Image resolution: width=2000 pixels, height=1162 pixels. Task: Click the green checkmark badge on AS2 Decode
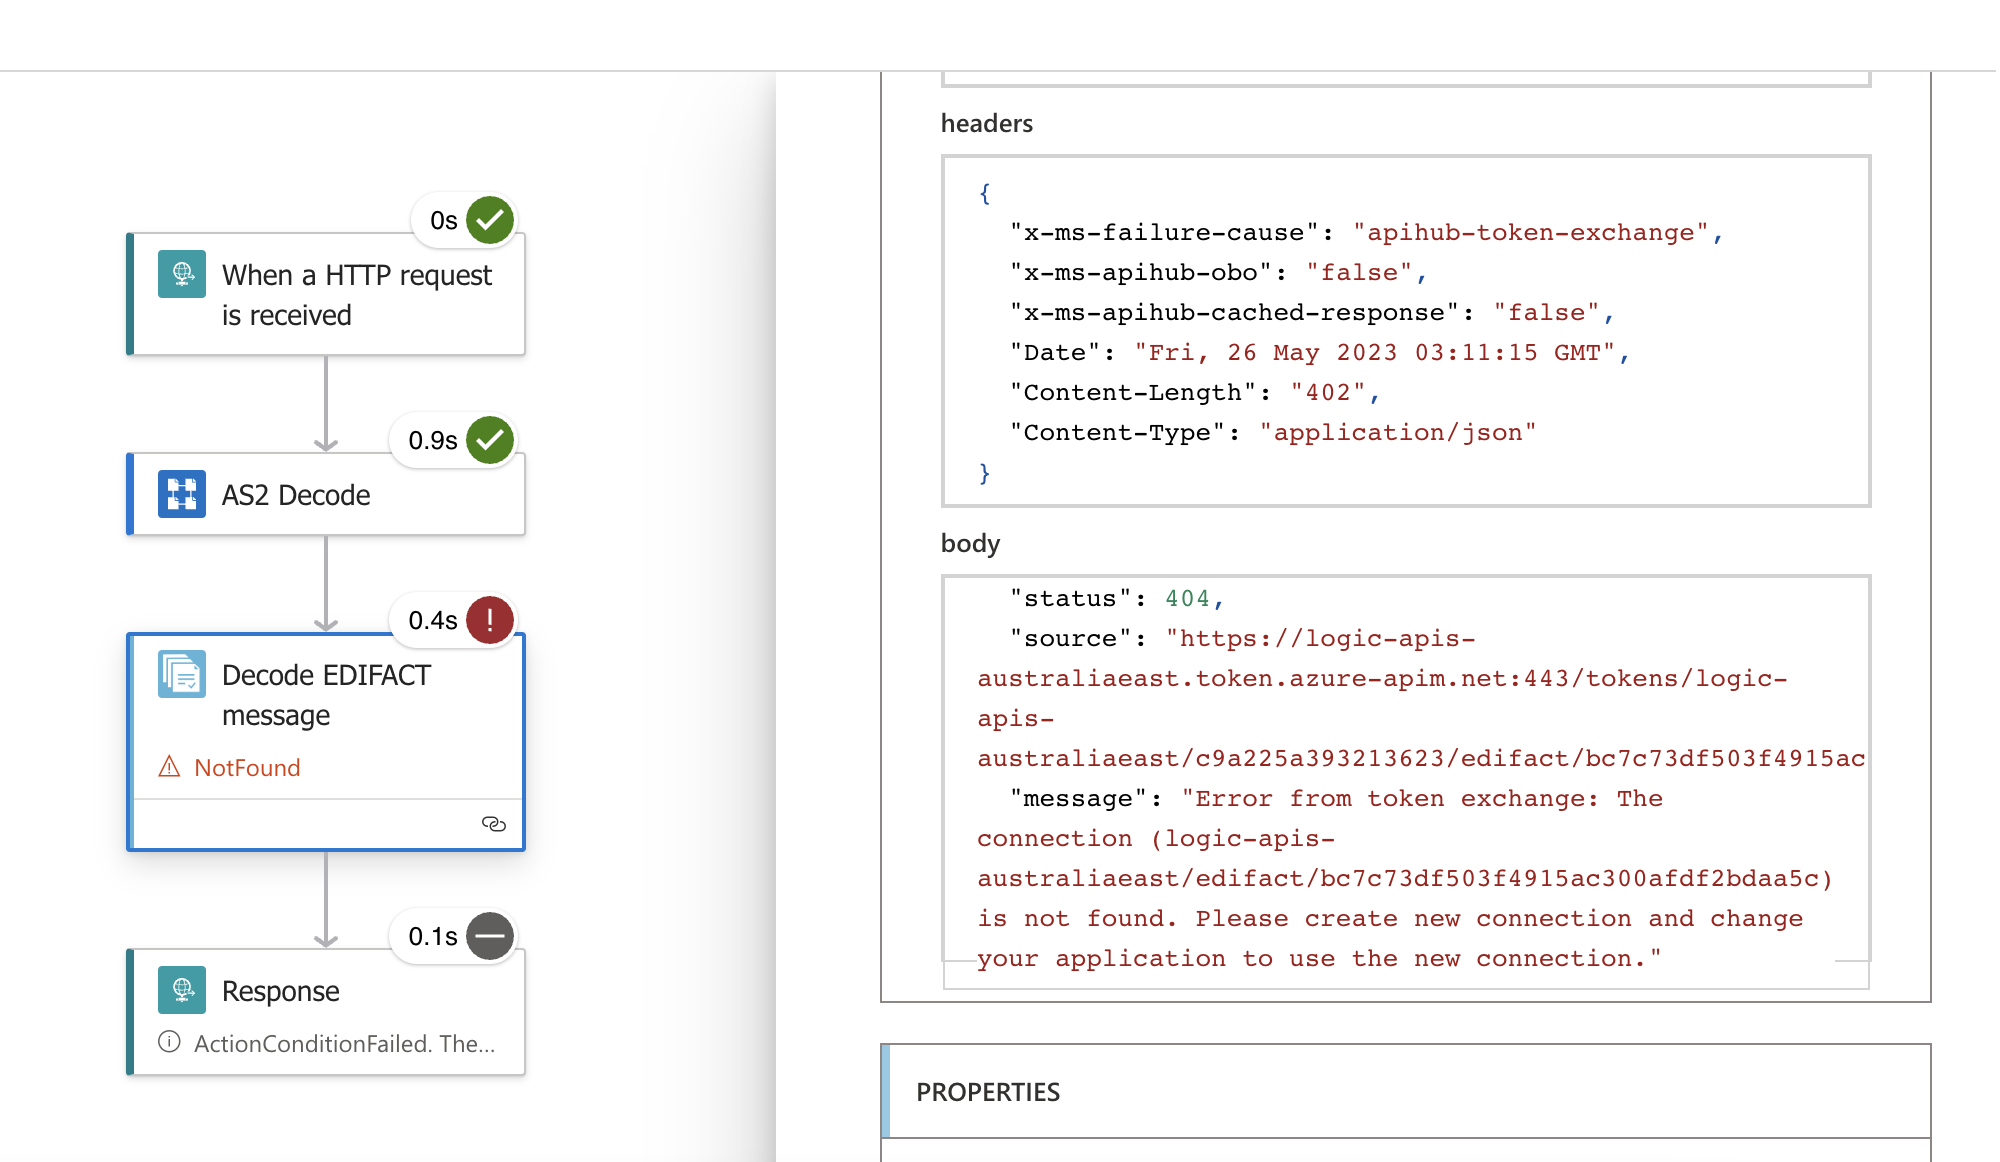pos(489,438)
